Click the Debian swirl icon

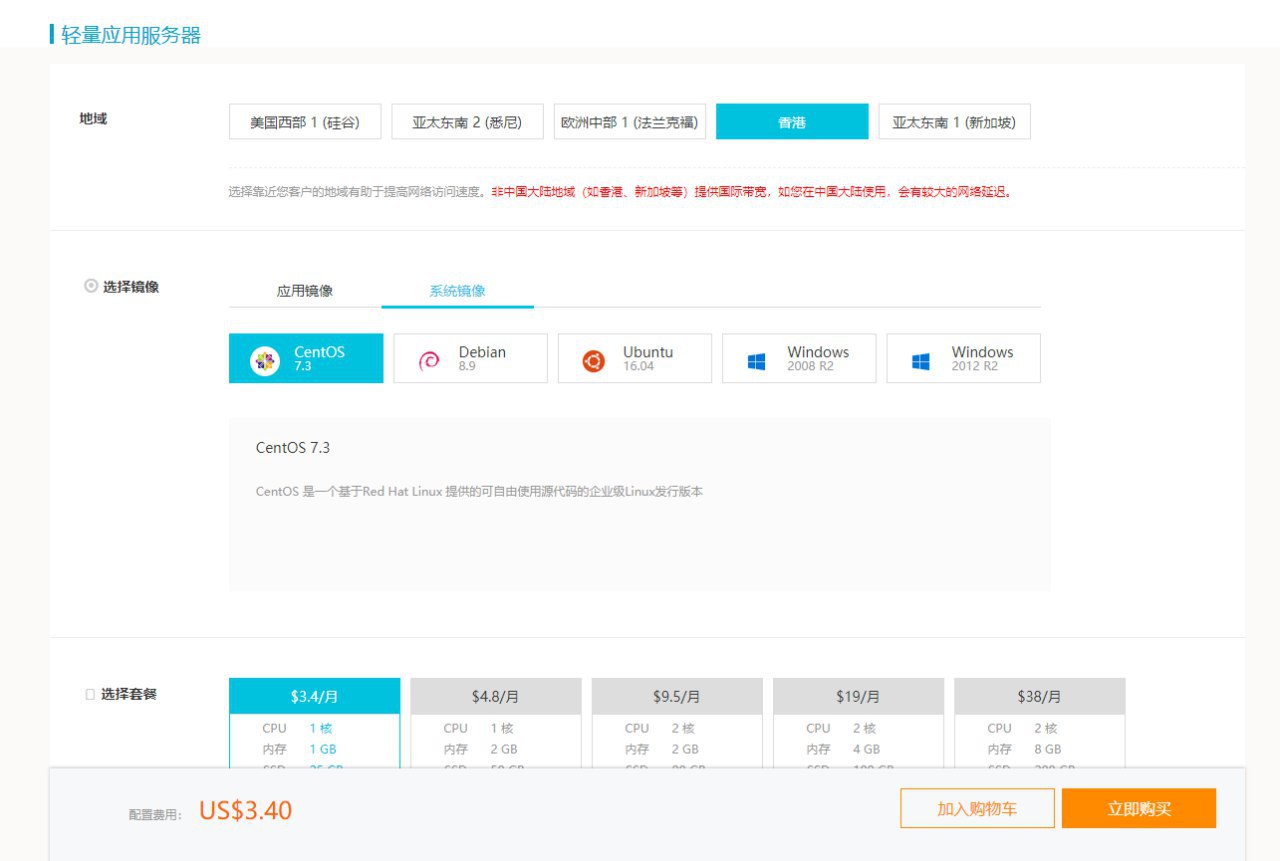(x=429, y=361)
